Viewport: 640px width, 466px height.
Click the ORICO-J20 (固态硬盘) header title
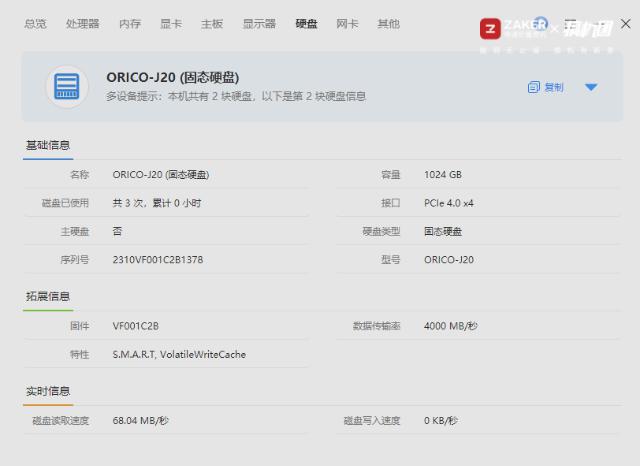coord(173,77)
